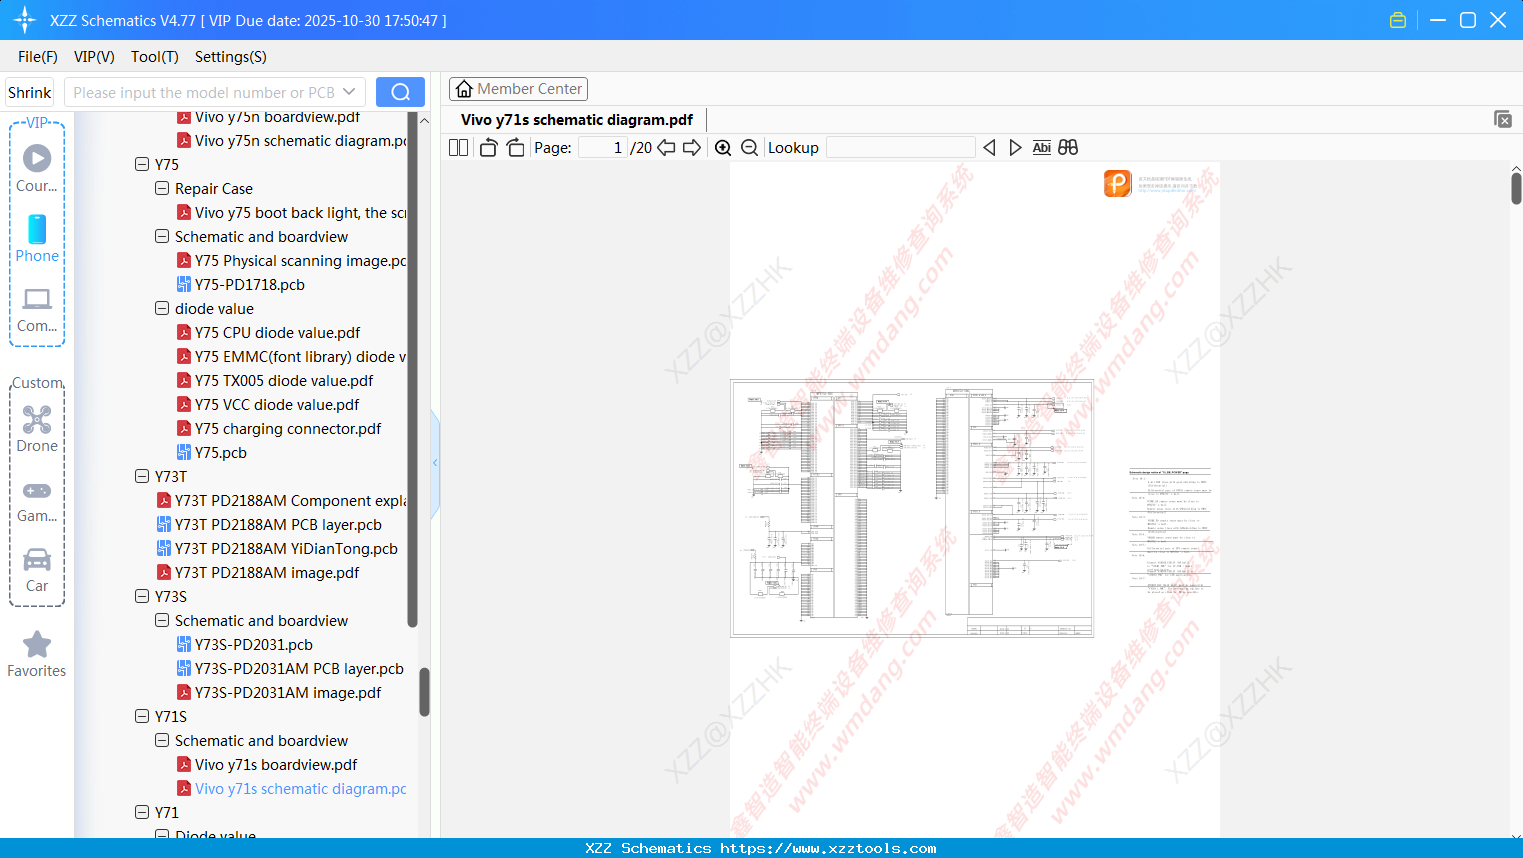This screenshot has width=1523, height=858.
Task: Open Y75 CPU diode value.pdf from the tree
Action: pyautogui.click(x=278, y=332)
